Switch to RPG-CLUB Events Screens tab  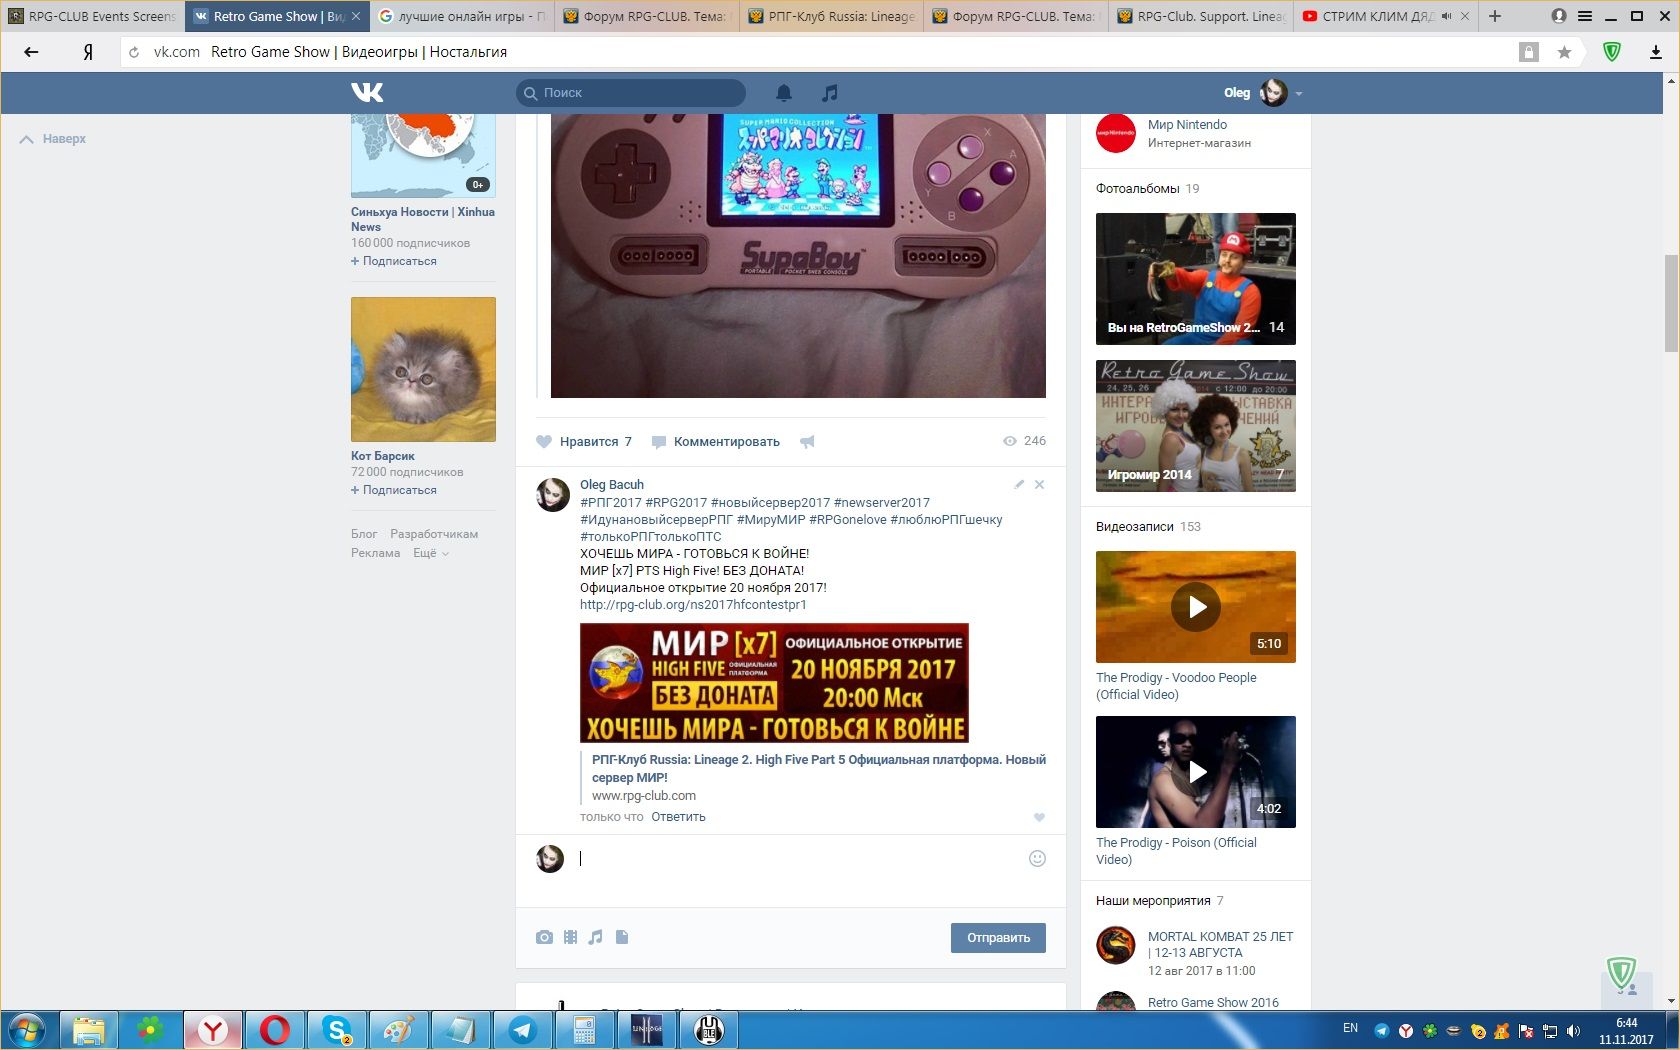click(x=92, y=16)
